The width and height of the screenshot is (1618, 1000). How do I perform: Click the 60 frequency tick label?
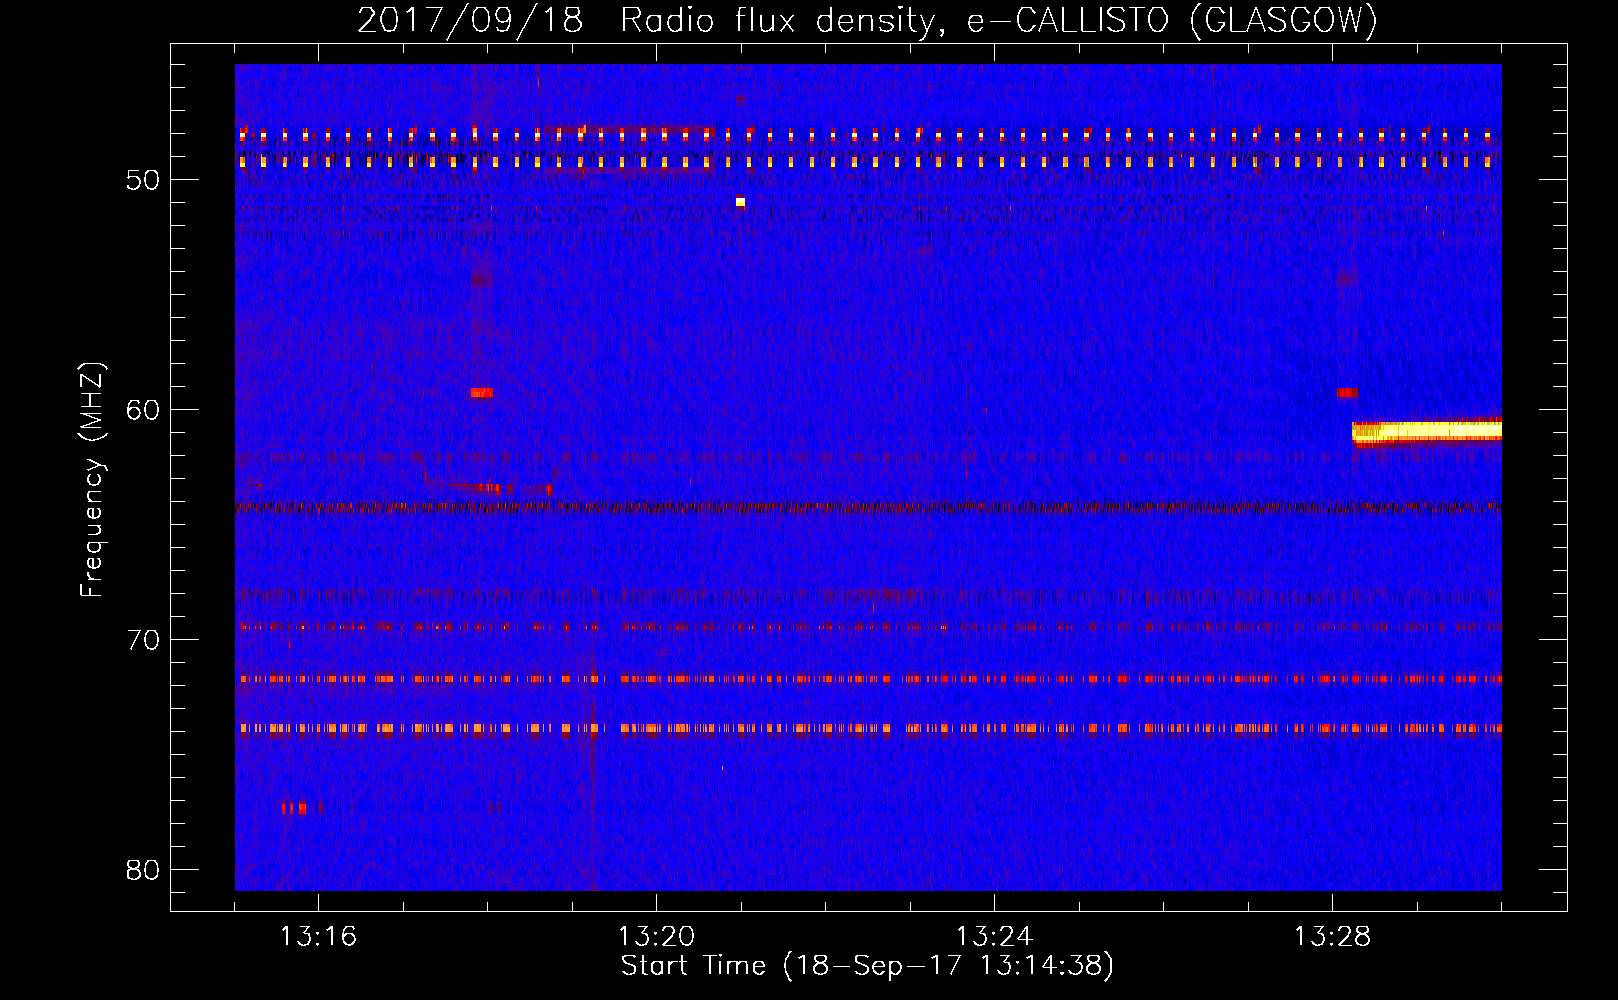click(x=143, y=411)
